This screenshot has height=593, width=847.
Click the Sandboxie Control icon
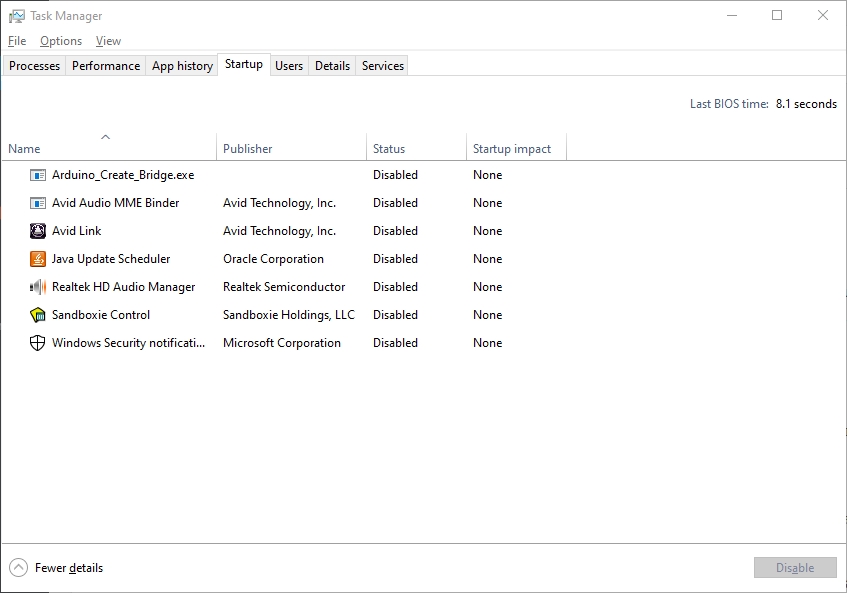(x=37, y=315)
